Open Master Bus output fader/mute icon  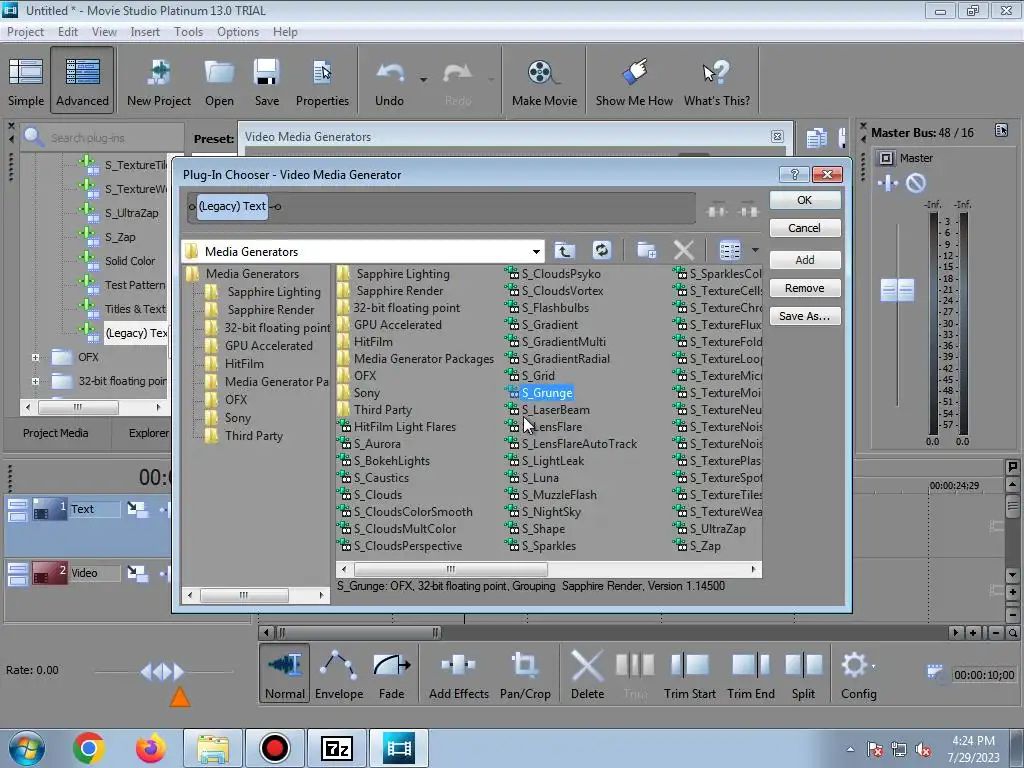(x=916, y=184)
